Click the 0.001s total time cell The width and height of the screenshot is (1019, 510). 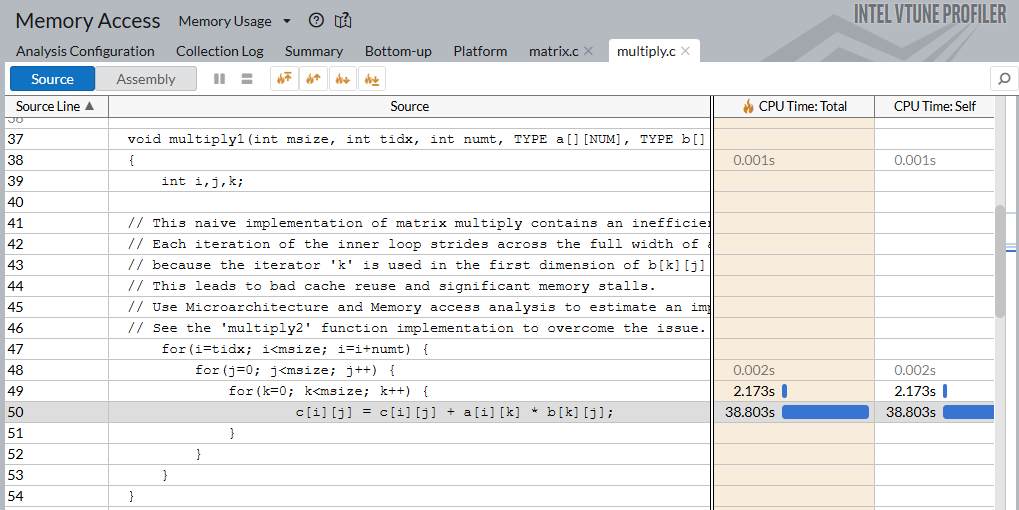[x=754, y=160]
